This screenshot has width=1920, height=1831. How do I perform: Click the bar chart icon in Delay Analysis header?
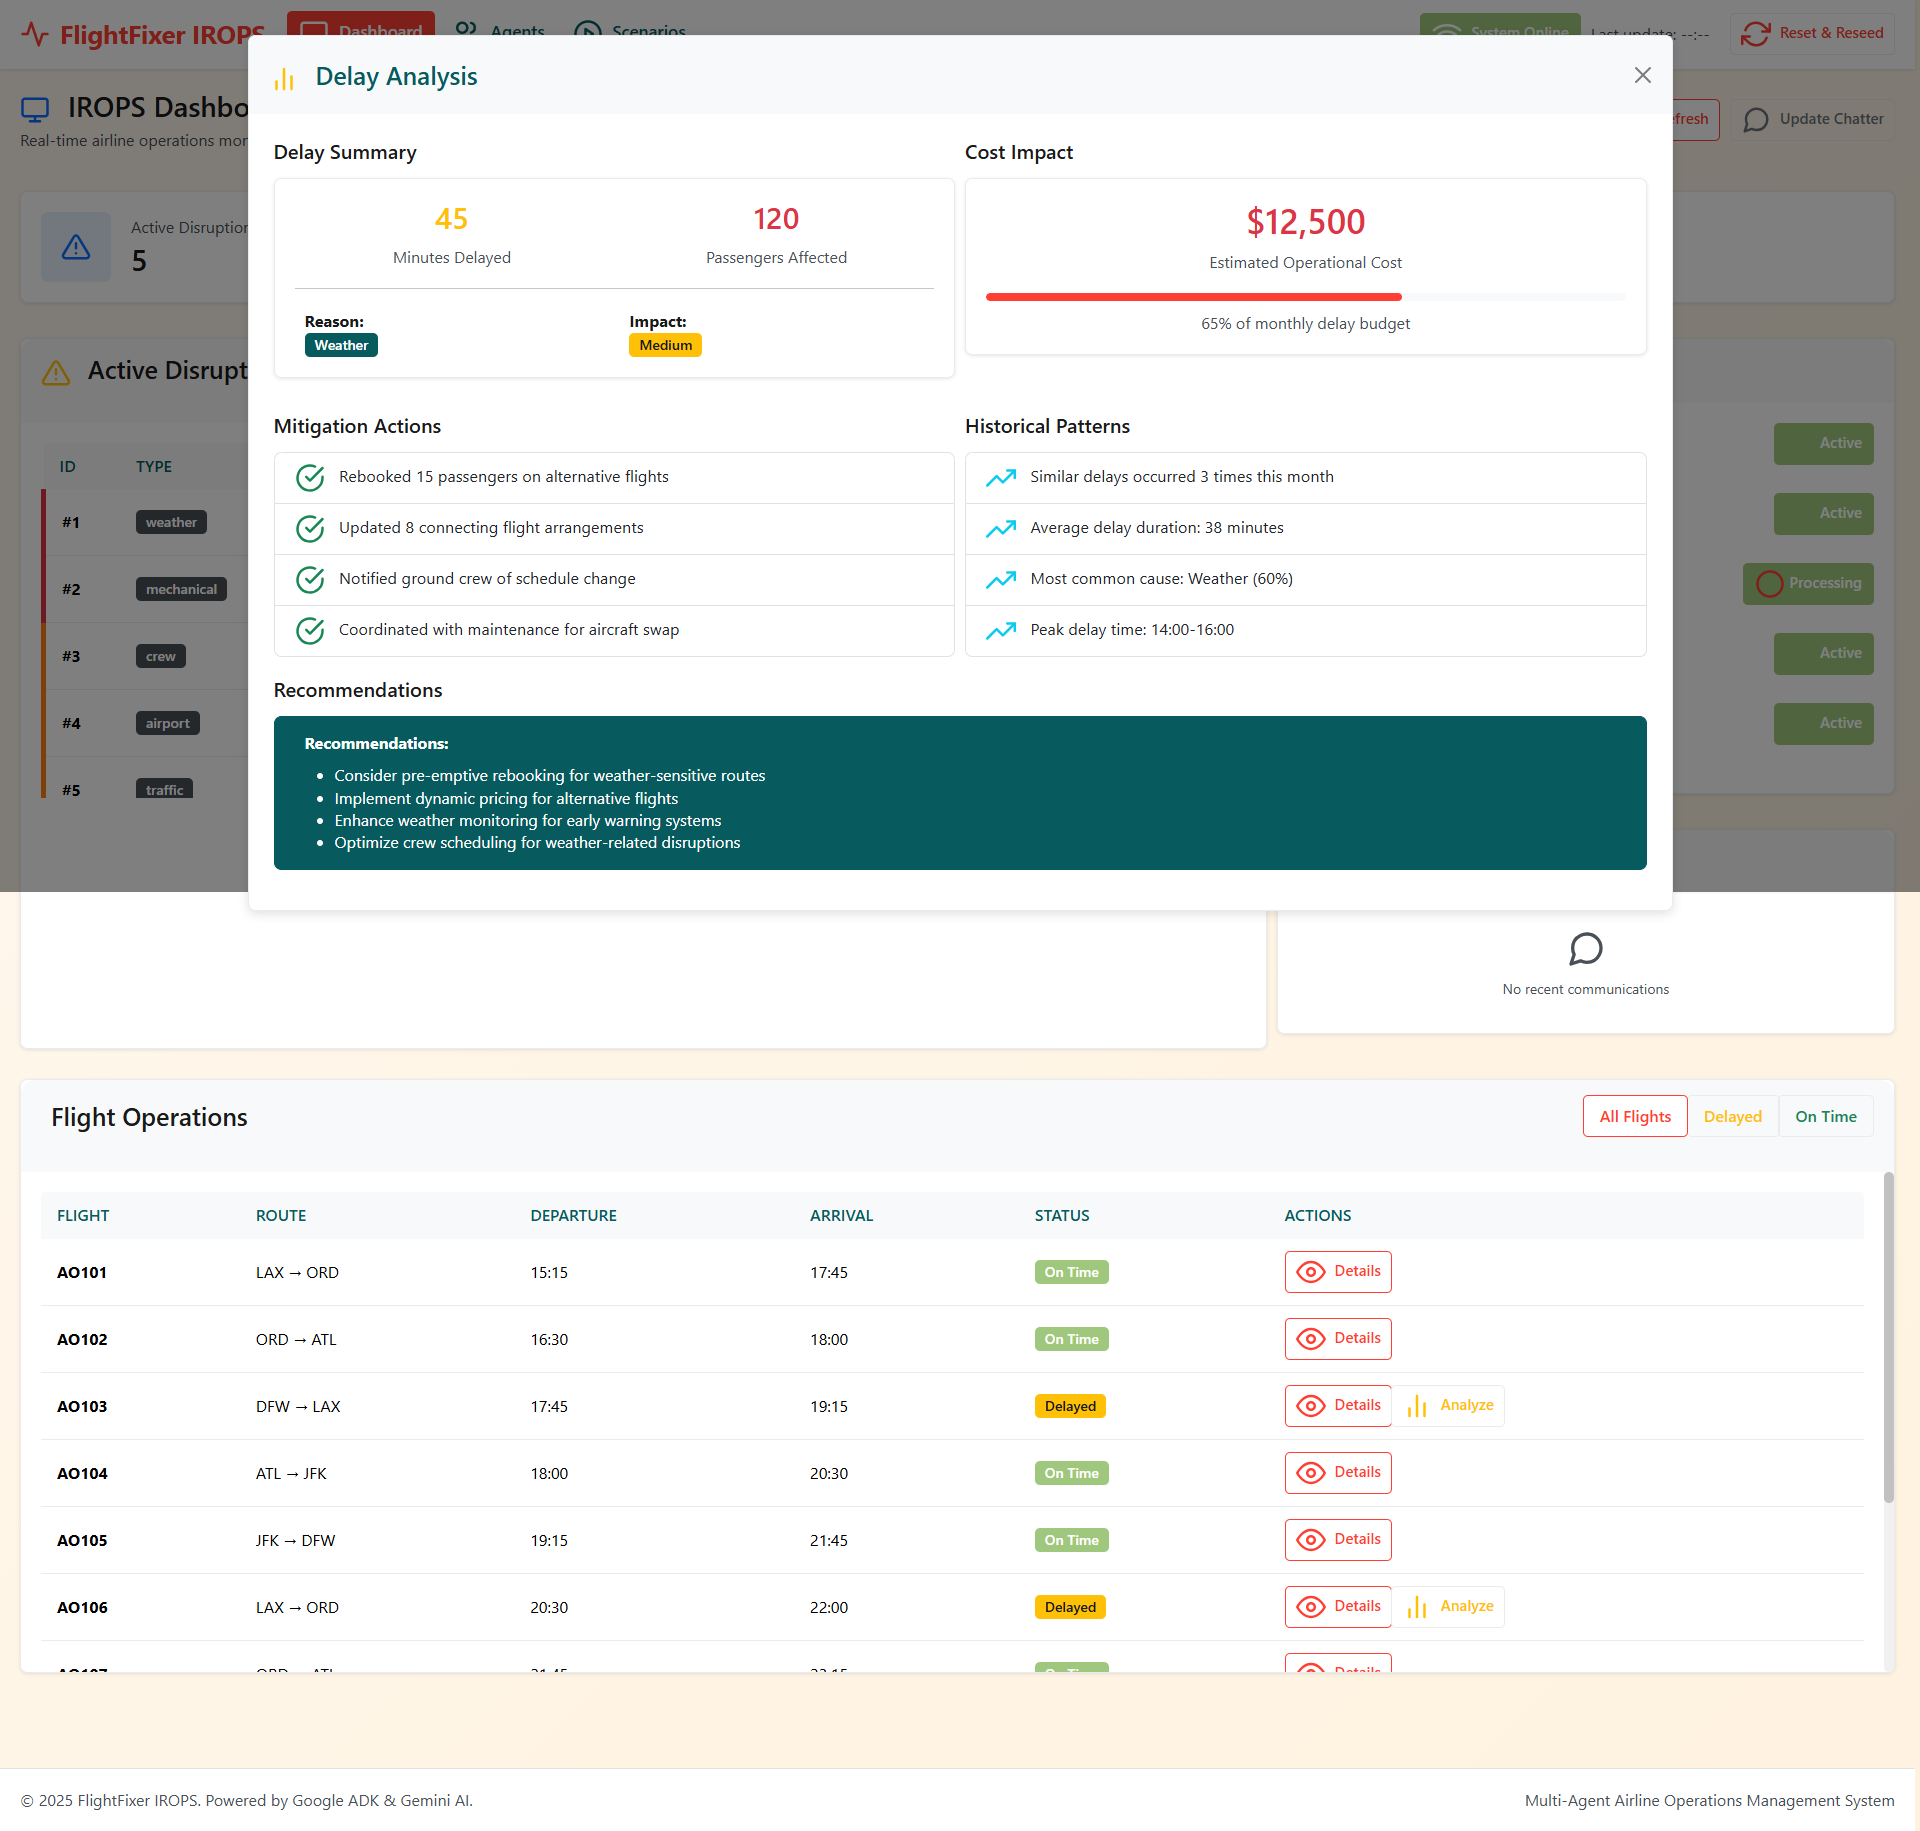285,77
